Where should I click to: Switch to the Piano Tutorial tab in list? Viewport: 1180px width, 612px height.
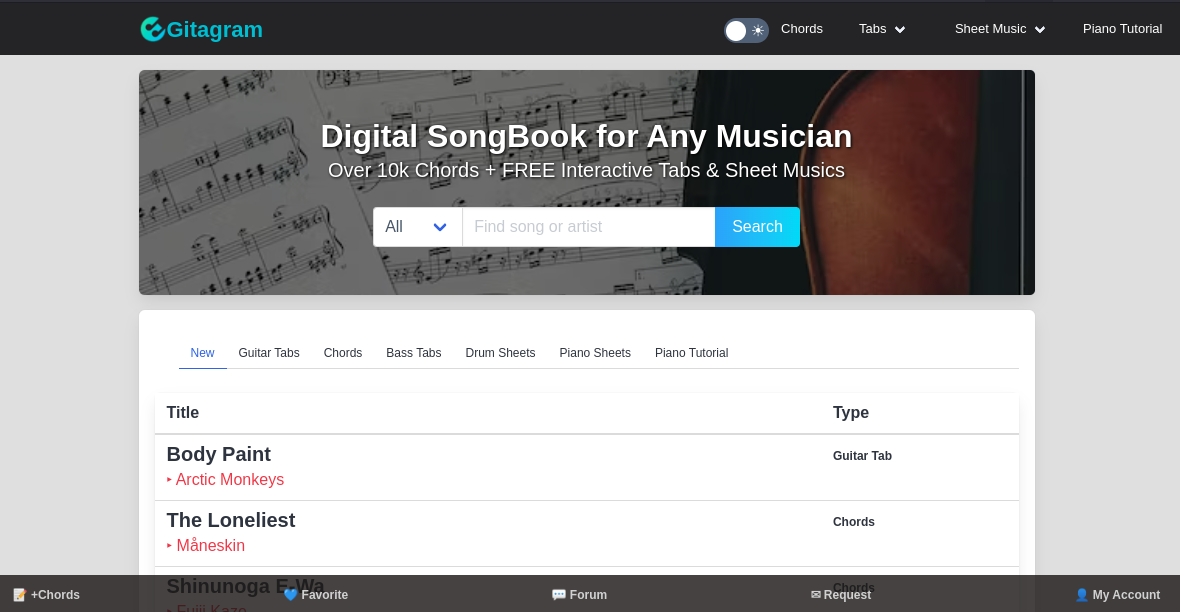click(691, 352)
